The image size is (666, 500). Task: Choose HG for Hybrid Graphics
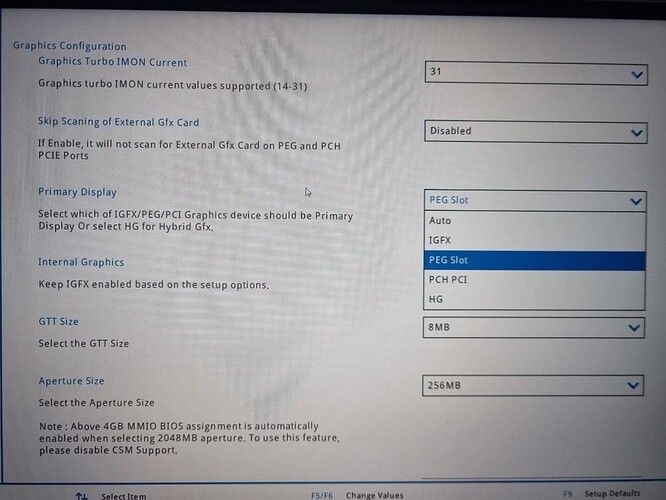(436, 299)
